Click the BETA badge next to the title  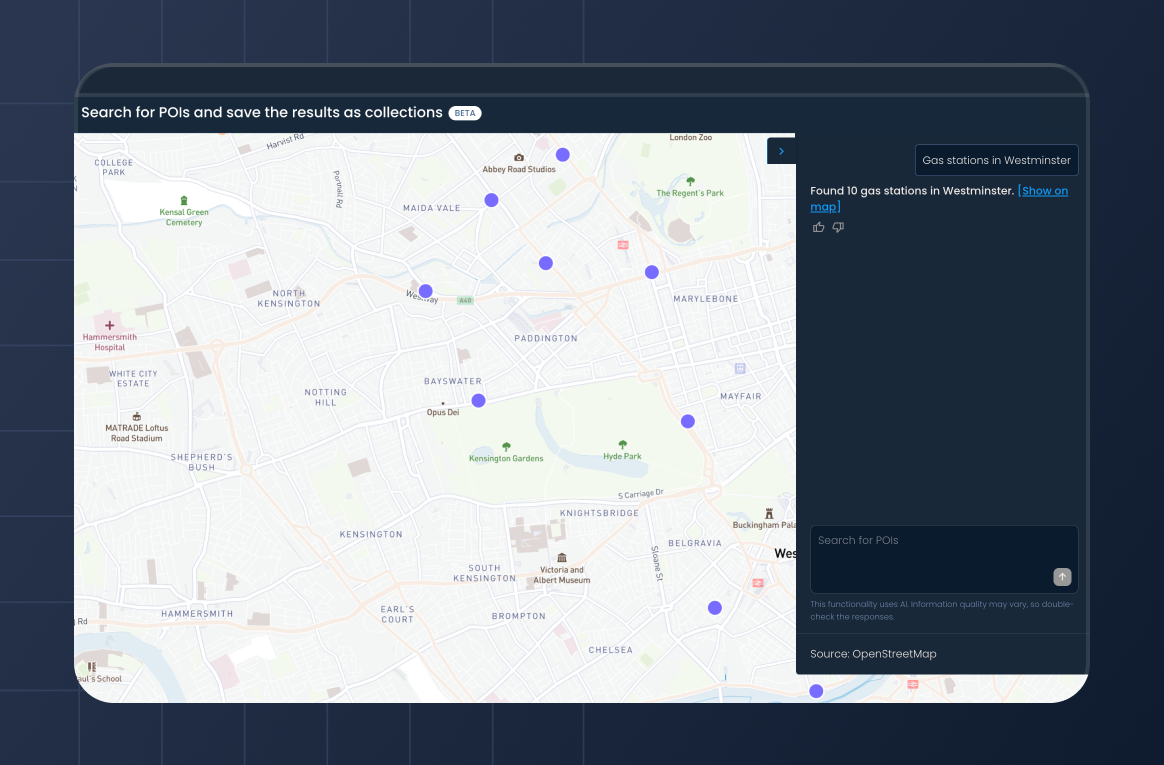(x=465, y=114)
